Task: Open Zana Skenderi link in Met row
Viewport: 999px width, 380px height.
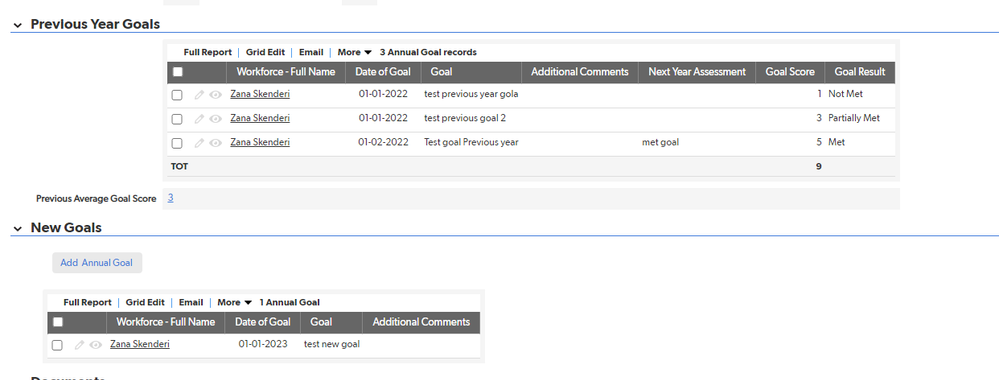Action: [260, 142]
